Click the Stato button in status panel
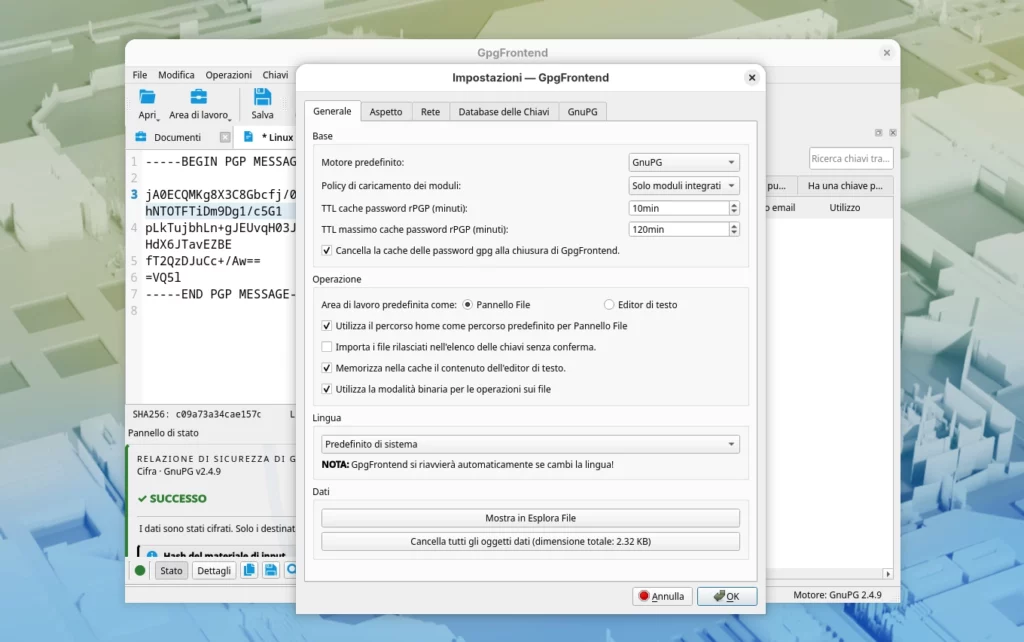The height and width of the screenshot is (642, 1024). [171, 570]
